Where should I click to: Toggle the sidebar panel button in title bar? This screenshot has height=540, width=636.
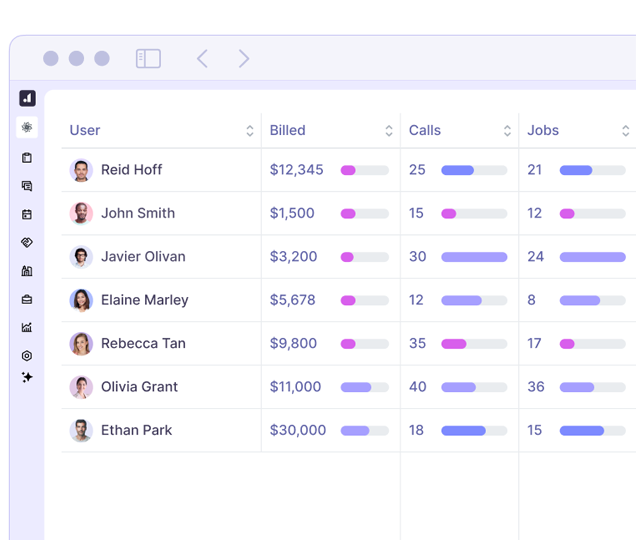point(148,59)
